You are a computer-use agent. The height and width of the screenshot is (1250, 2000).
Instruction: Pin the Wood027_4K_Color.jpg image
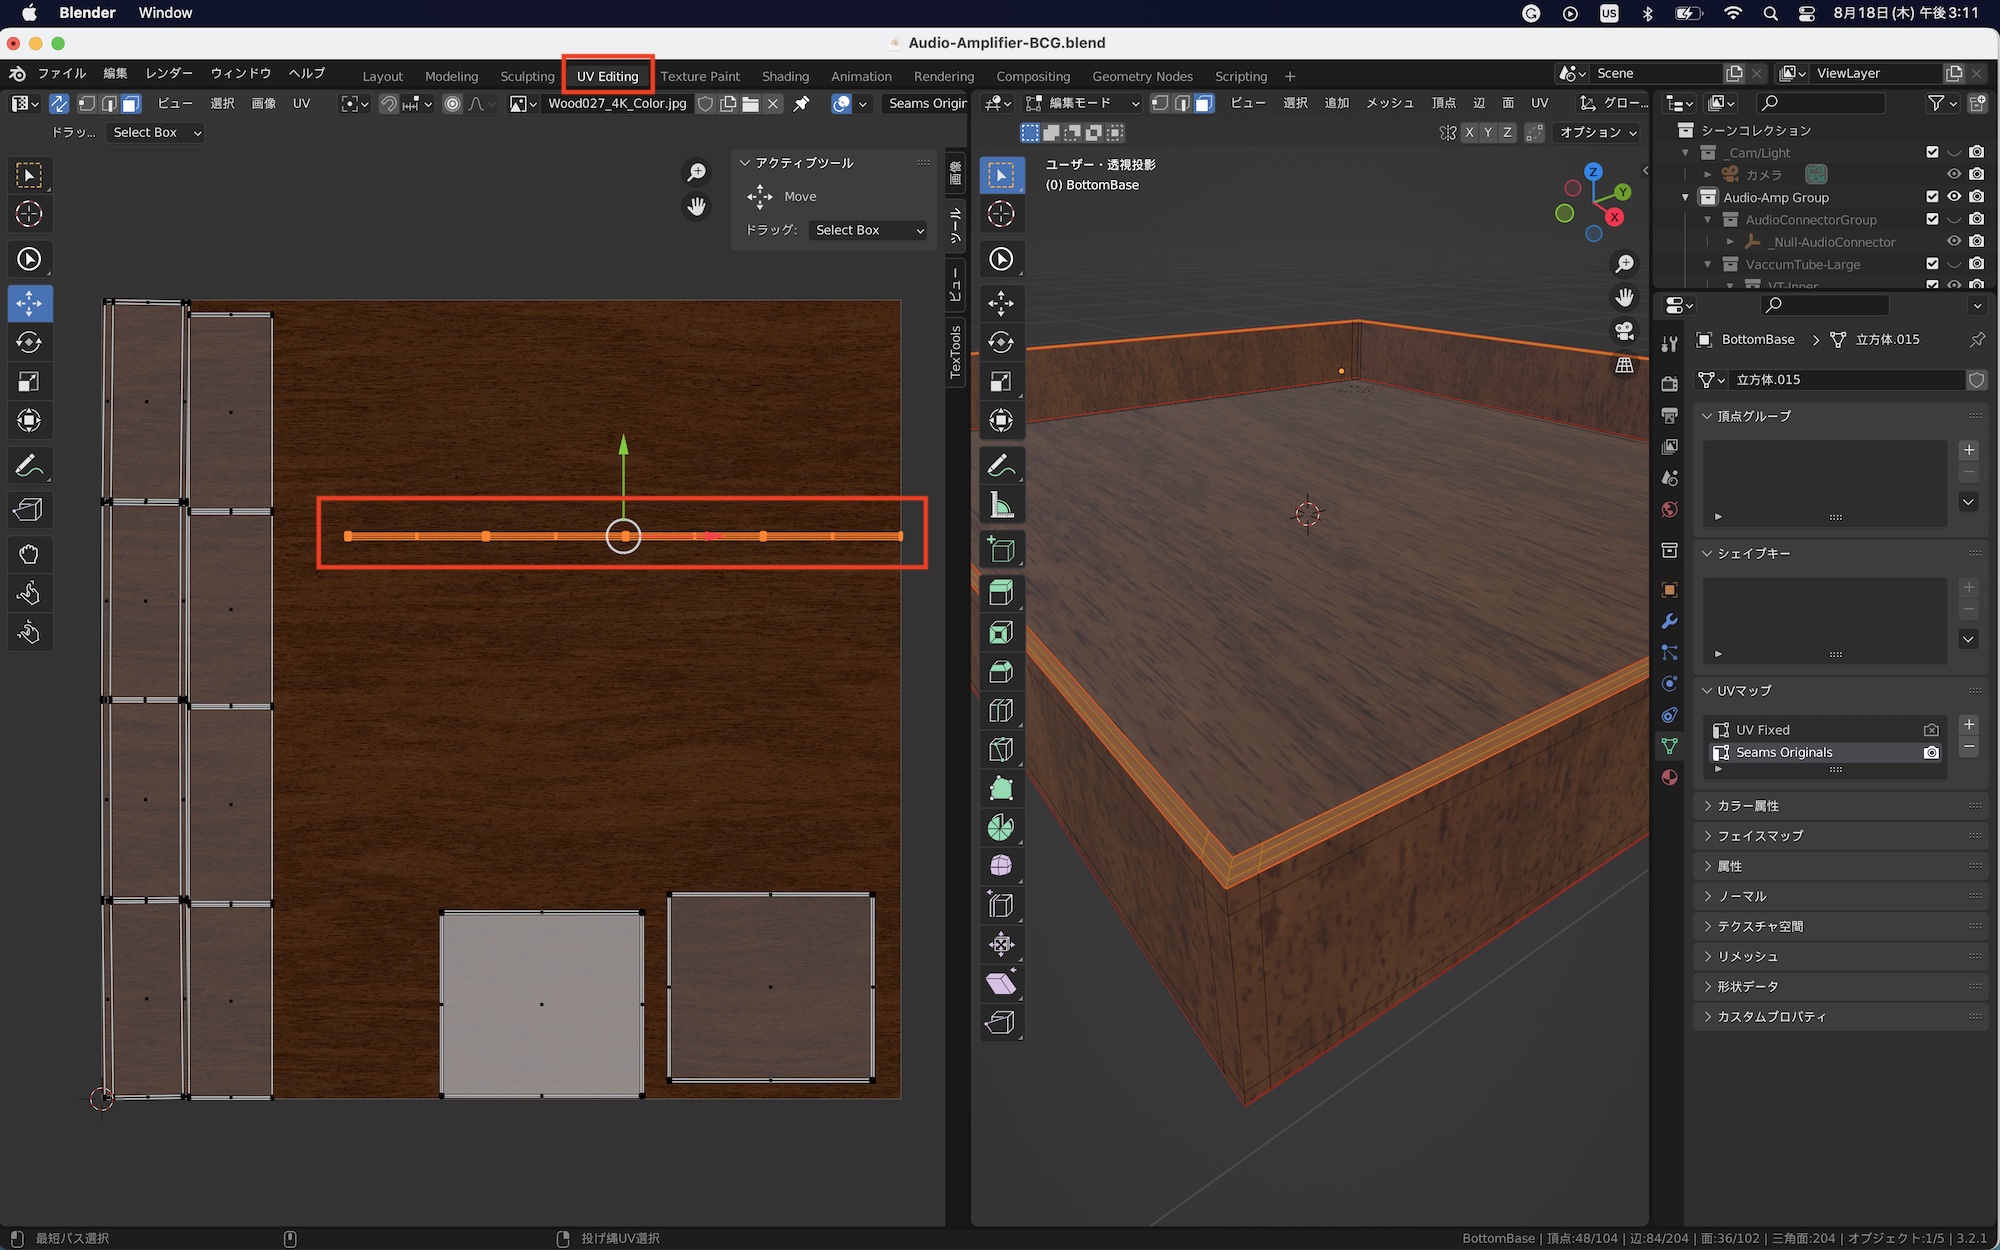pyautogui.click(x=801, y=104)
